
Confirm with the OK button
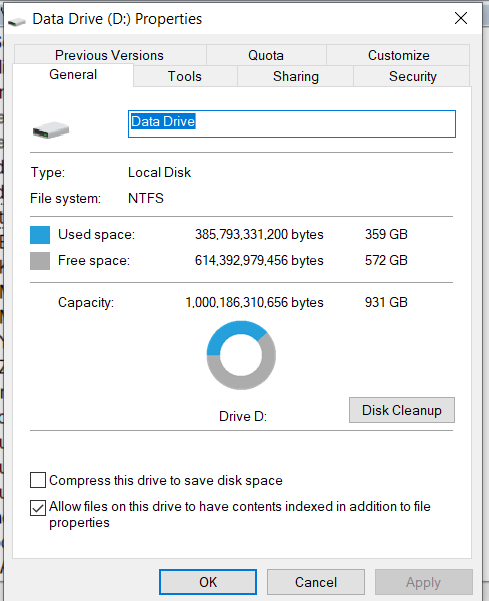(x=208, y=582)
